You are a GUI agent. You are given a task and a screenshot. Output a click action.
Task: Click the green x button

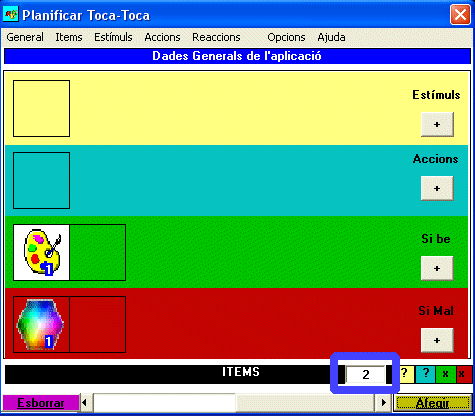(445, 374)
